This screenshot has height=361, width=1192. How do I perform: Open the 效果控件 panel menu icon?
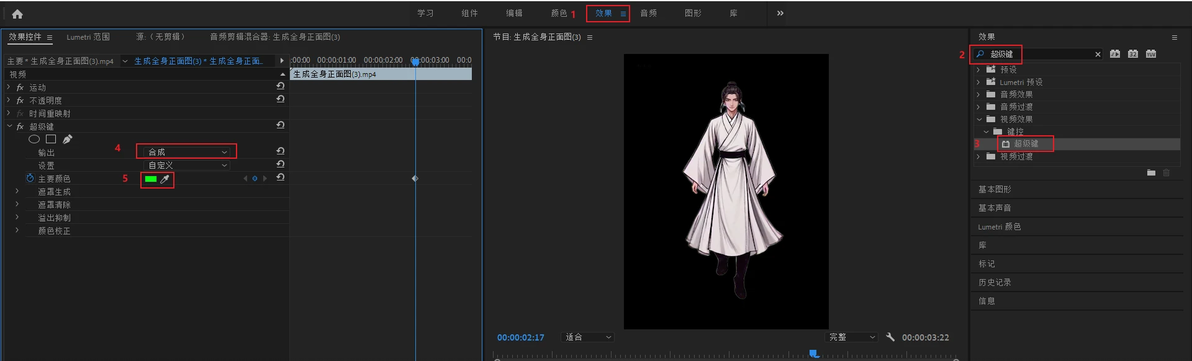point(49,36)
